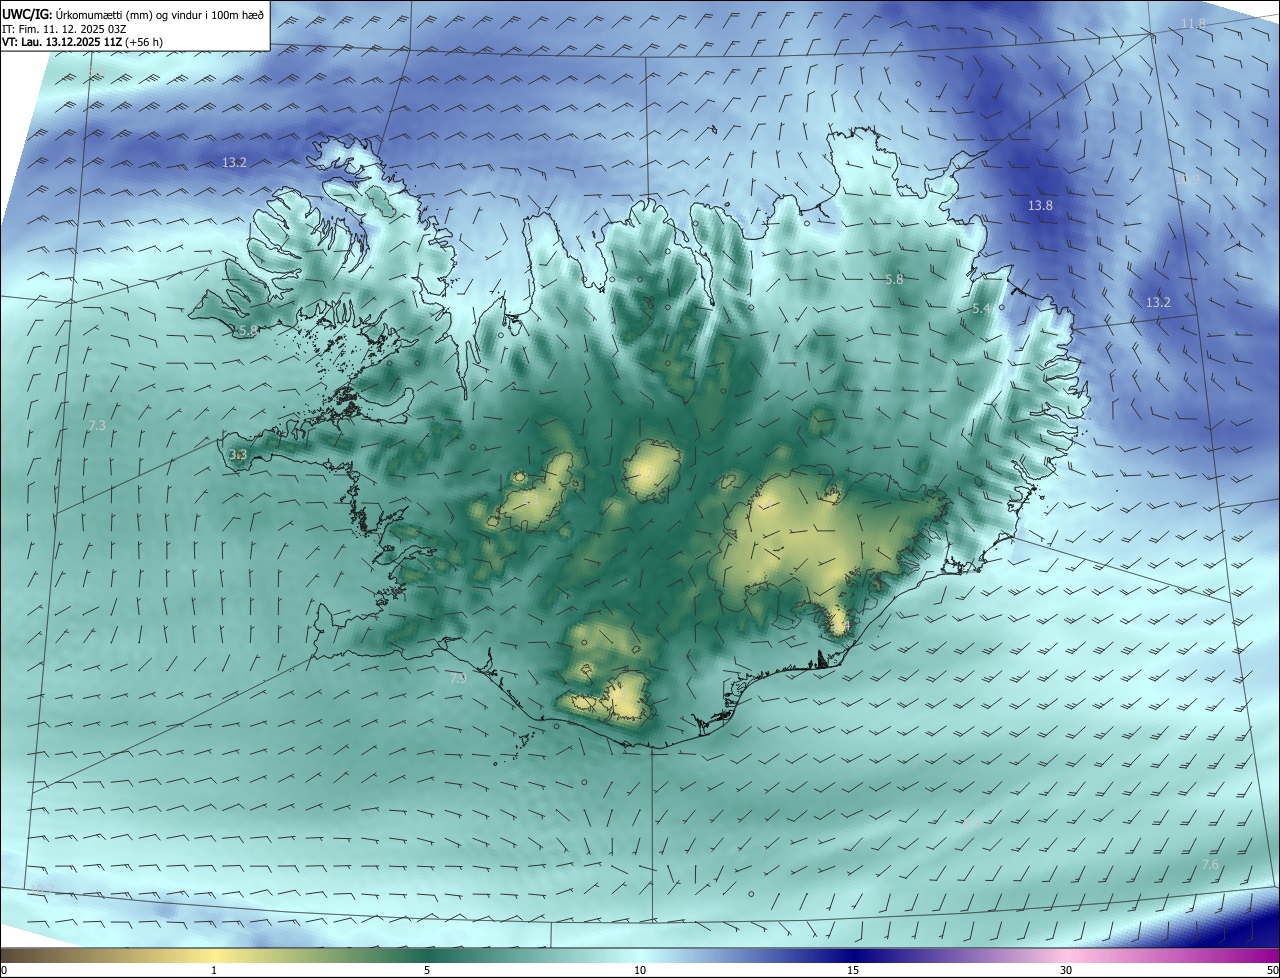The image size is (1280, 978).
Task: Select the 'VT: Lau. 13.12.2025 11Z (+56 h)' line
Action: pos(83,42)
